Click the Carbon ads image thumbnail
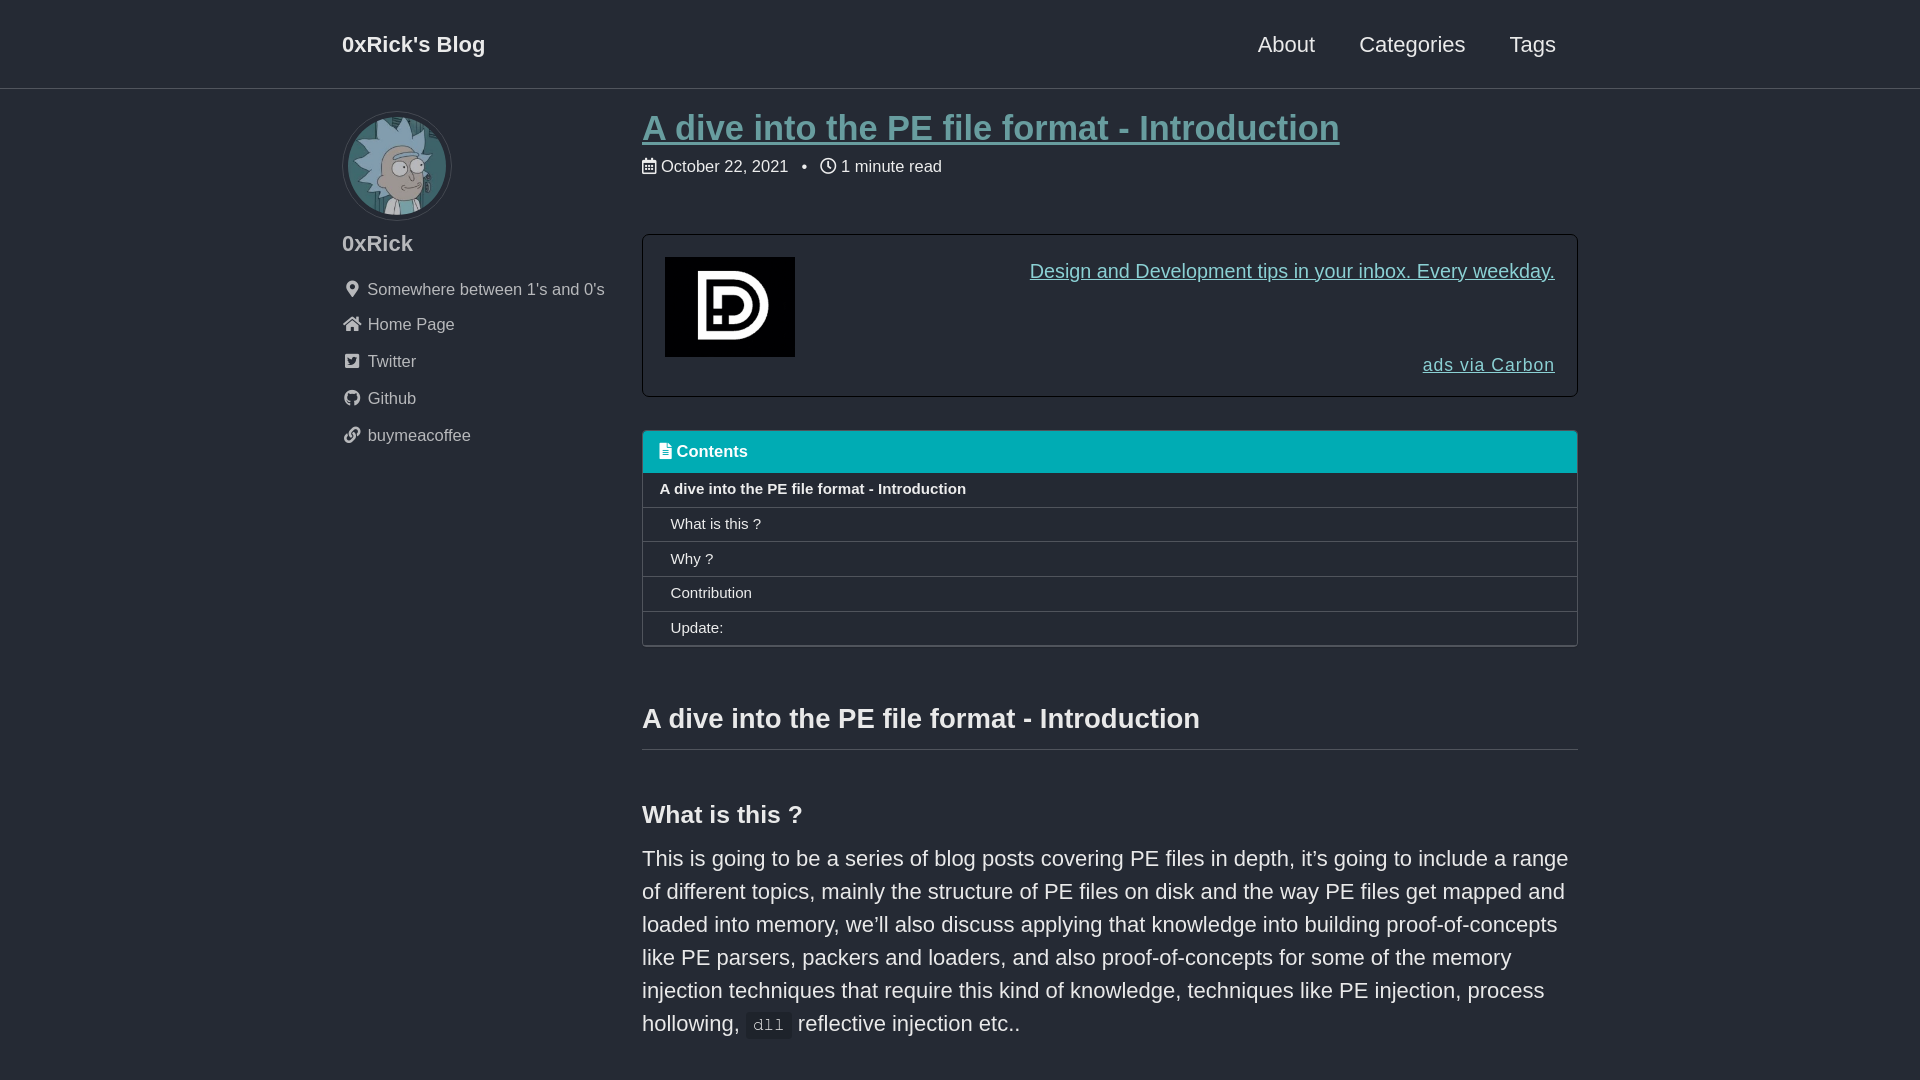1920x1080 pixels. (729, 306)
